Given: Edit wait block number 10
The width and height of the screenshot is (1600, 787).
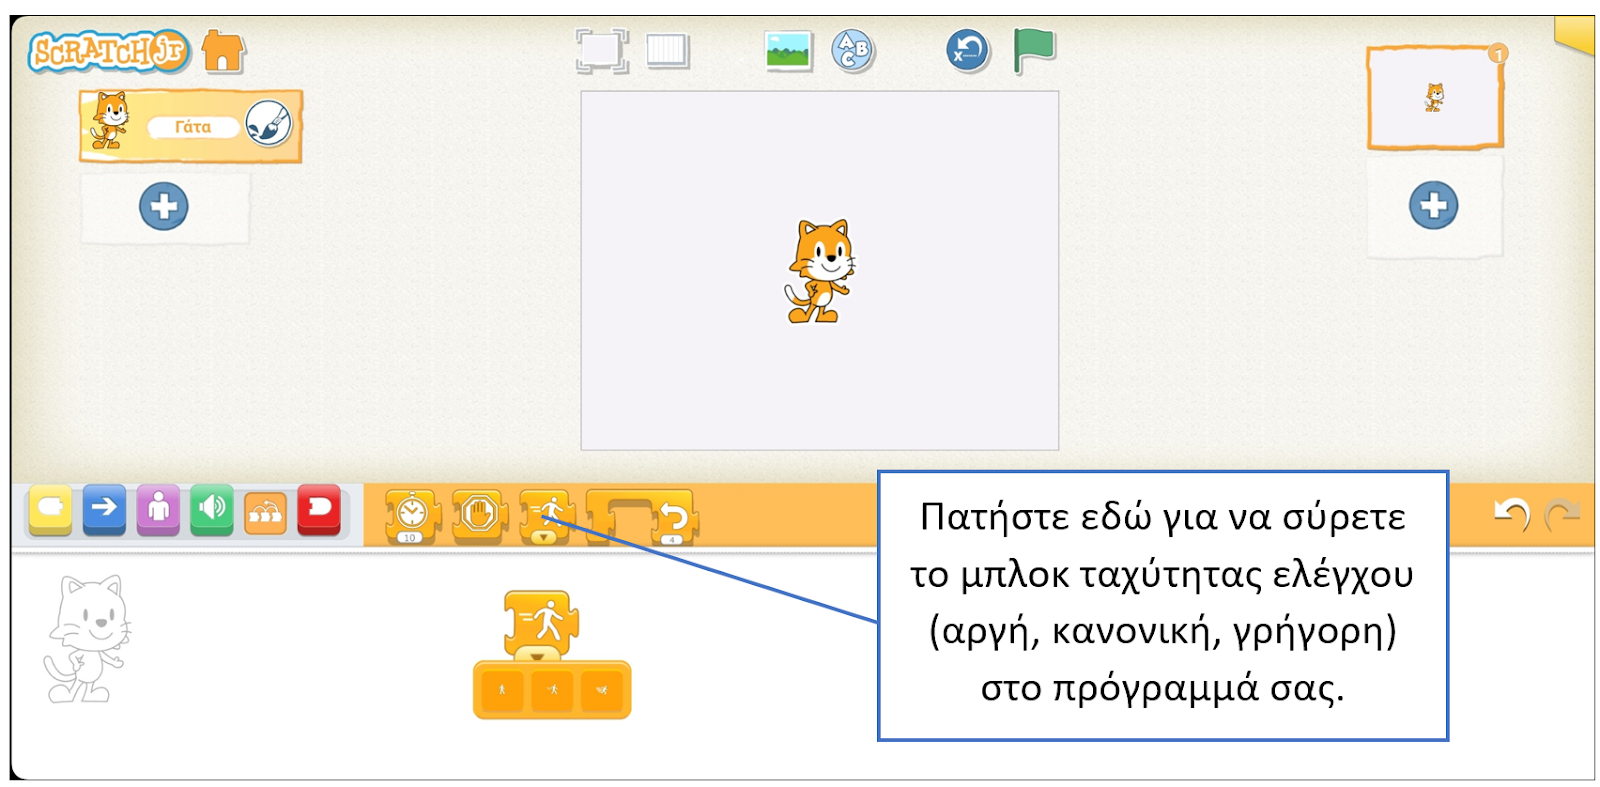Looking at the screenshot, I should pos(409,538).
